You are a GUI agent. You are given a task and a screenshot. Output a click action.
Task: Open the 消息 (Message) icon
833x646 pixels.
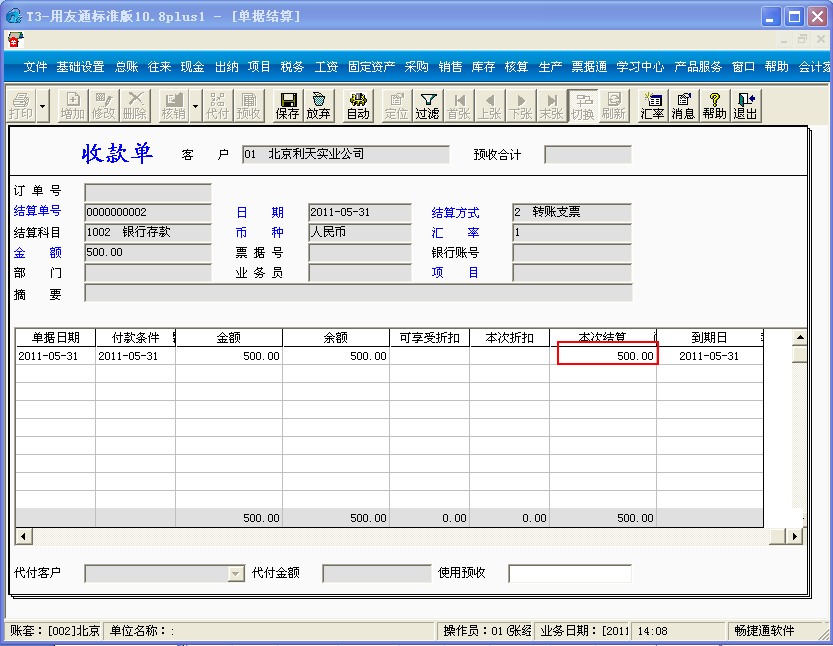[x=684, y=106]
